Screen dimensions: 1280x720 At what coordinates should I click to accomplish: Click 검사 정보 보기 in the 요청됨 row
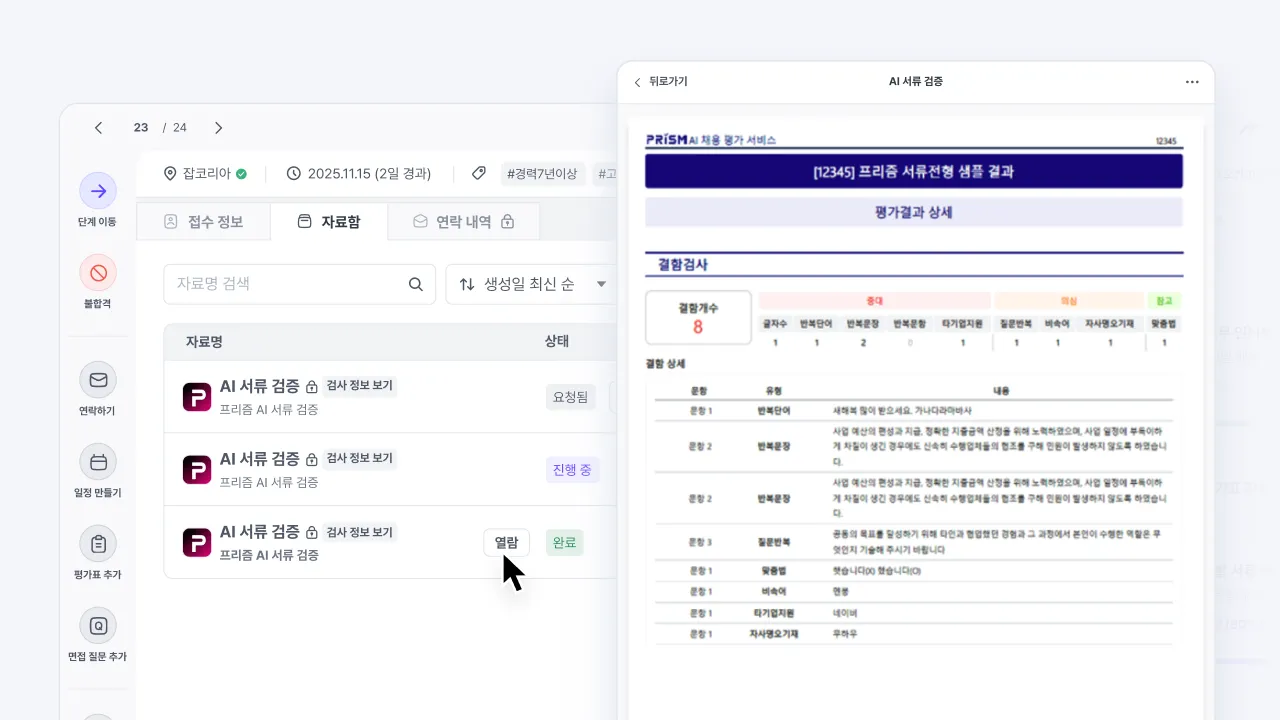360,386
